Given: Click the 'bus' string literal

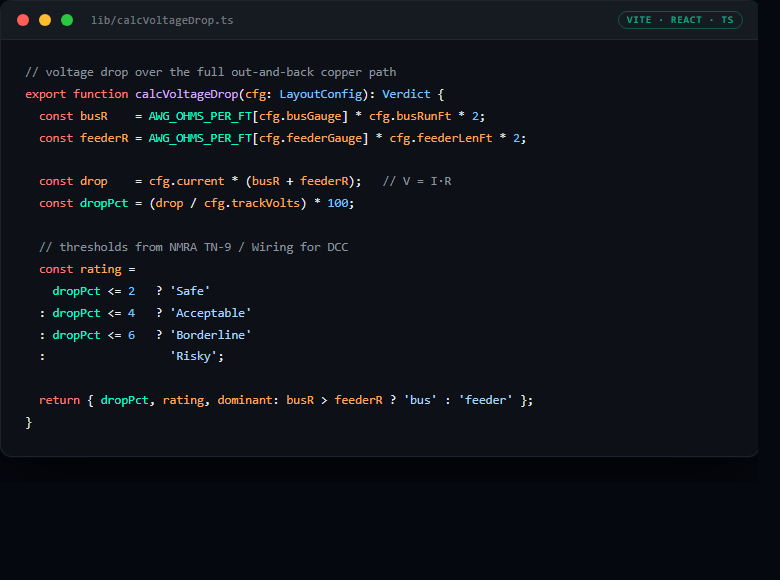Looking at the screenshot, I should point(420,400).
